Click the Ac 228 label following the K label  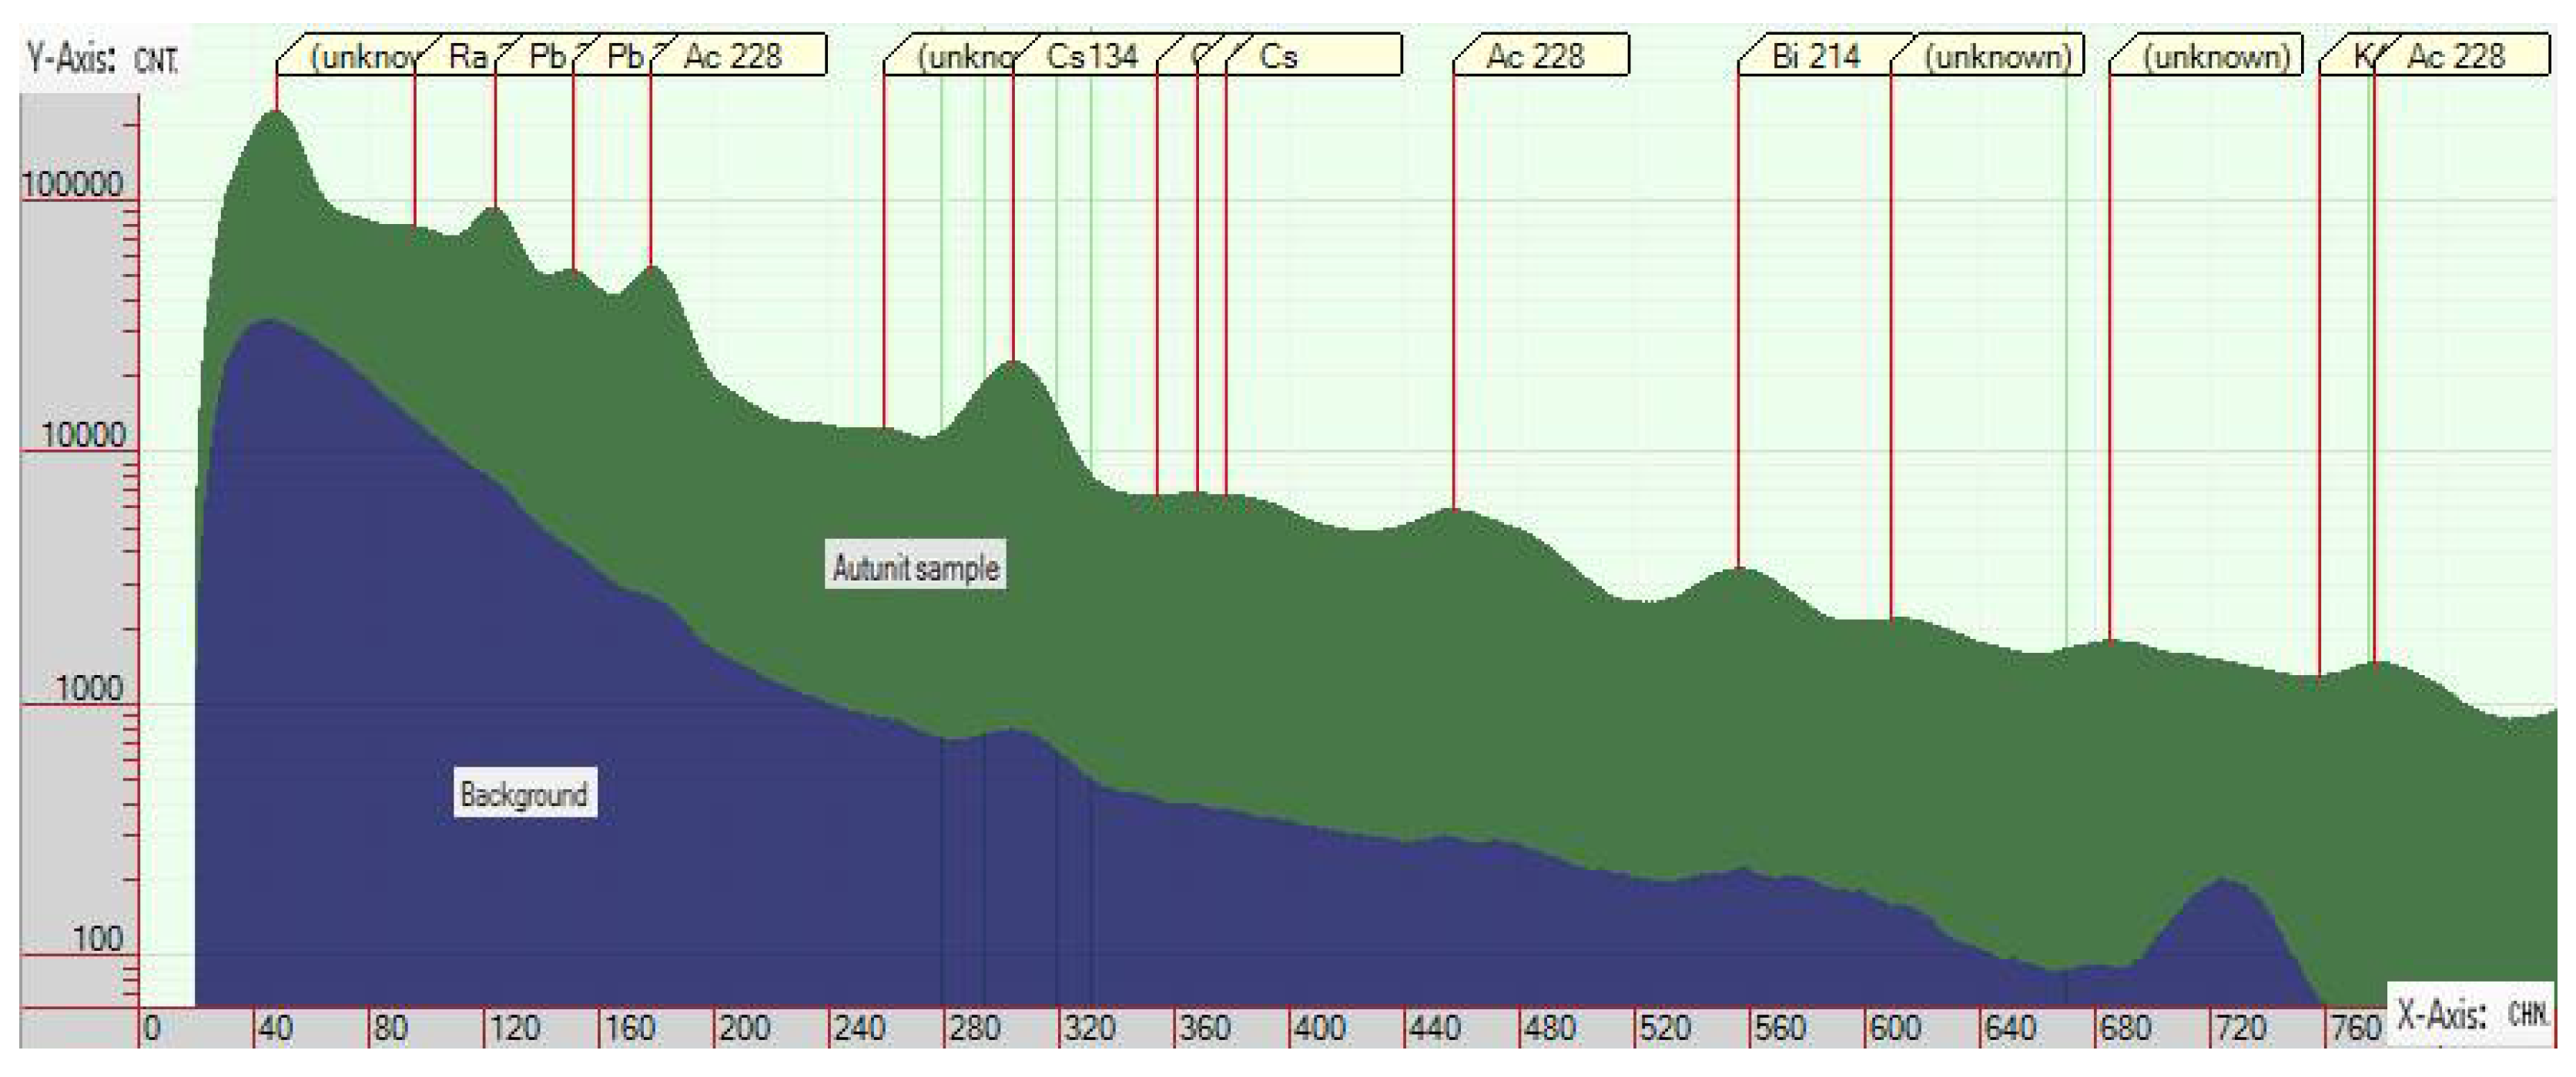click(2455, 55)
